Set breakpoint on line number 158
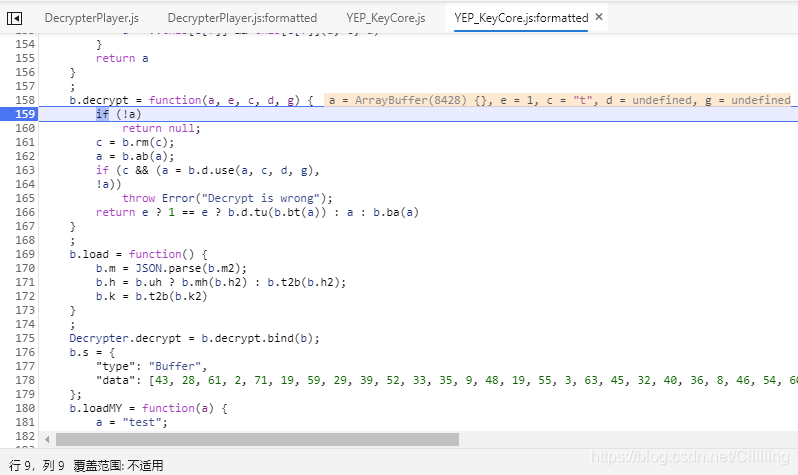This screenshot has width=798, height=475. point(25,100)
